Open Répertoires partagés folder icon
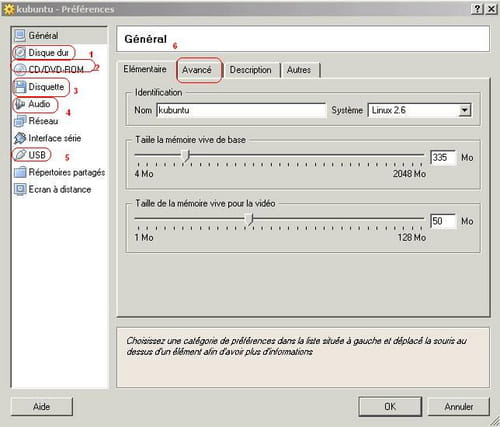 pyautogui.click(x=20, y=172)
